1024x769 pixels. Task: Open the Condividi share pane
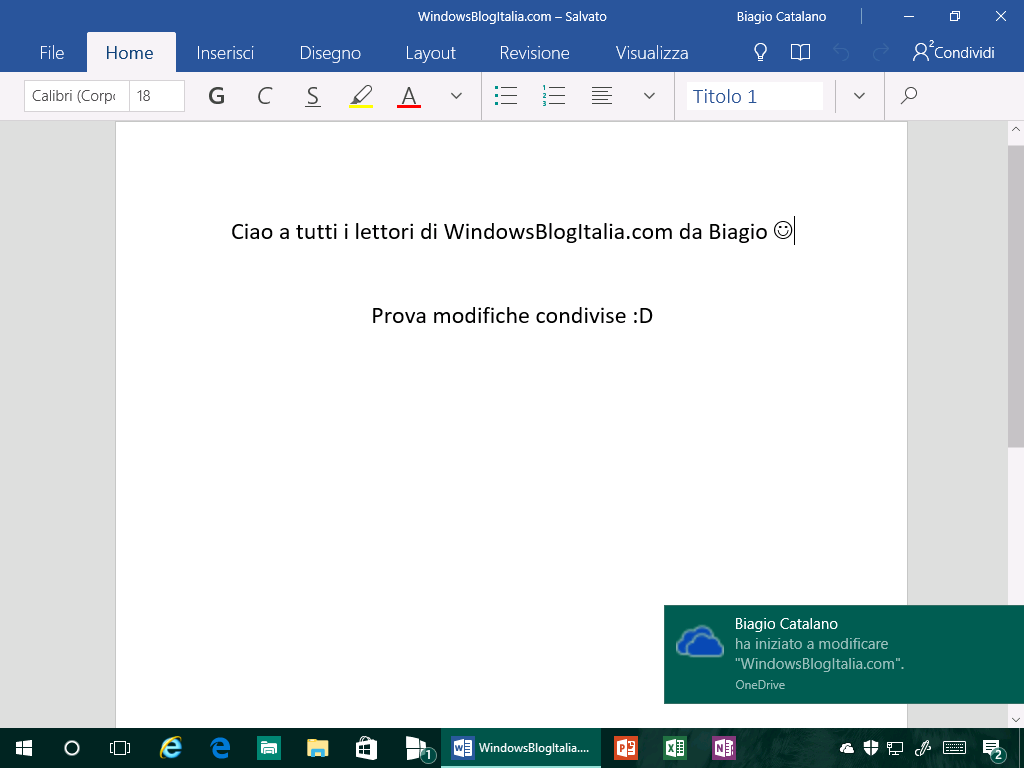click(x=953, y=52)
